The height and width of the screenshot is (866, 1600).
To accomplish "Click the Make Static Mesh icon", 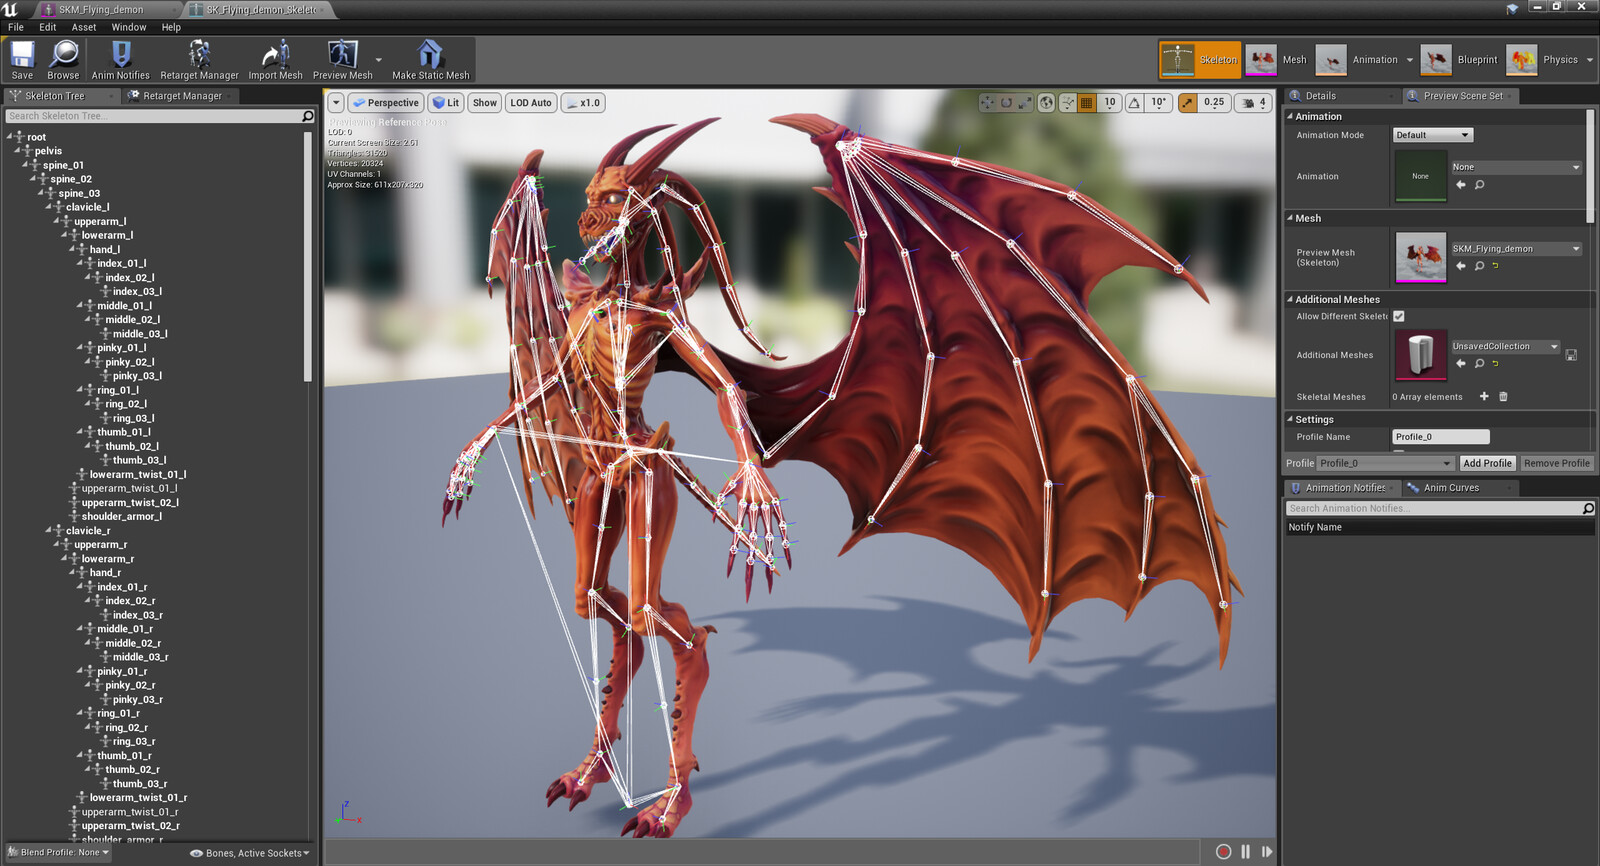I will click(430, 60).
